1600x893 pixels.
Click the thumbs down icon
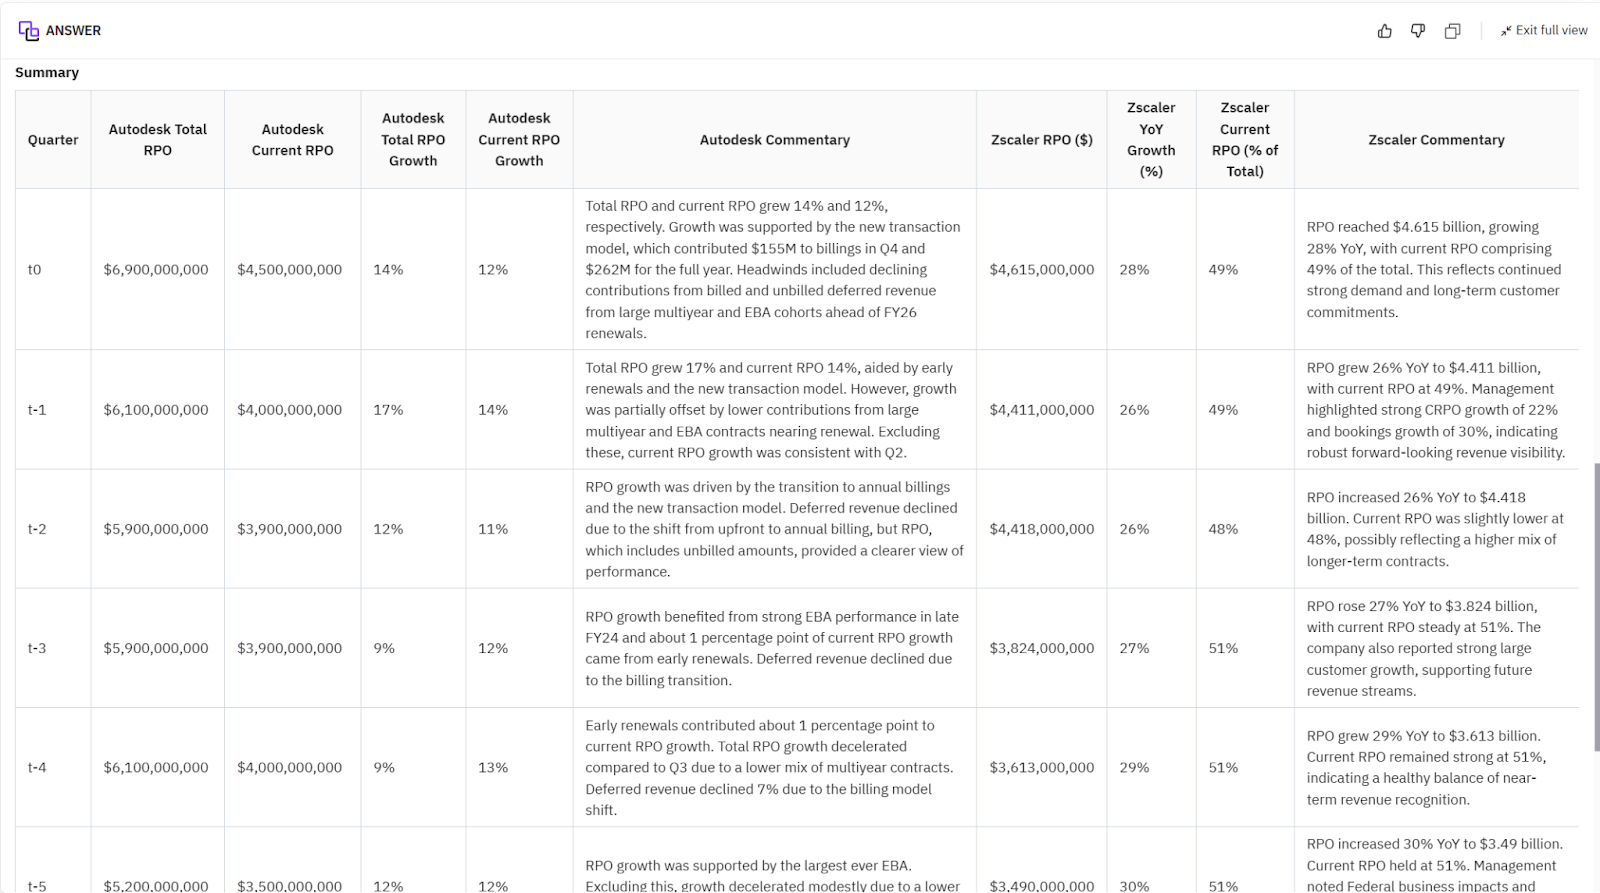point(1418,31)
